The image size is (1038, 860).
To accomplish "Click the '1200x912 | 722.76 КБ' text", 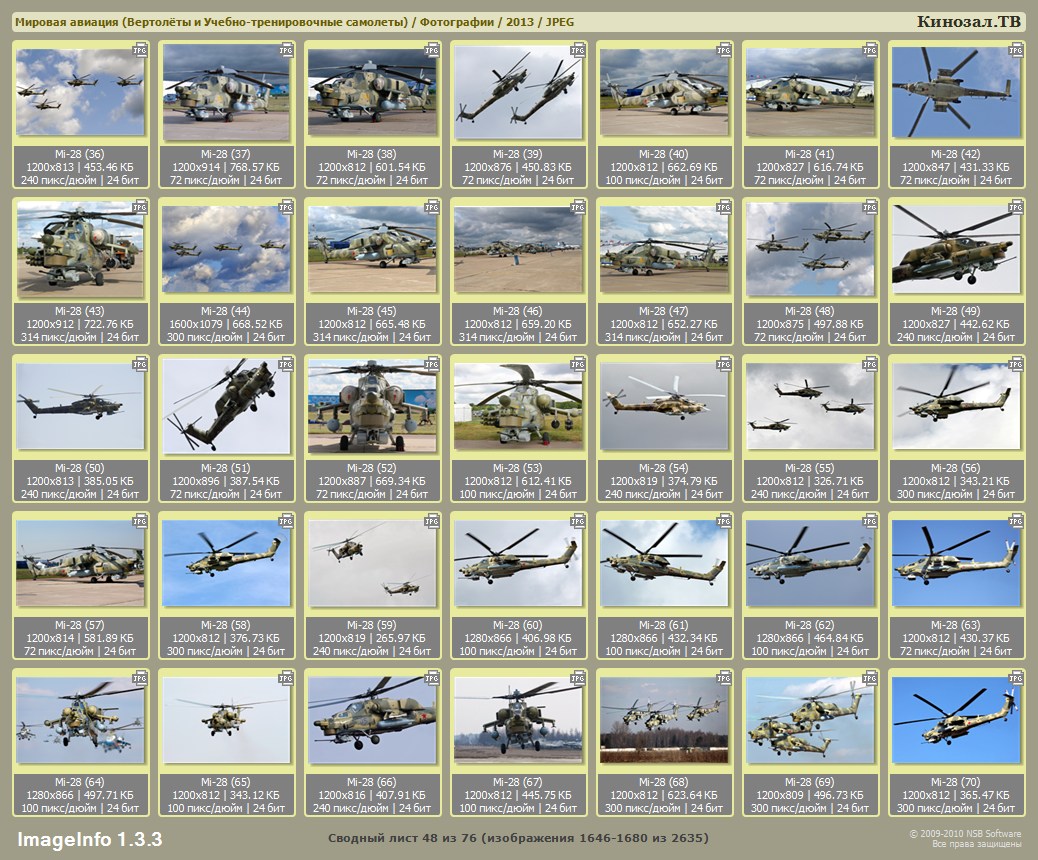I will pos(80,324).
